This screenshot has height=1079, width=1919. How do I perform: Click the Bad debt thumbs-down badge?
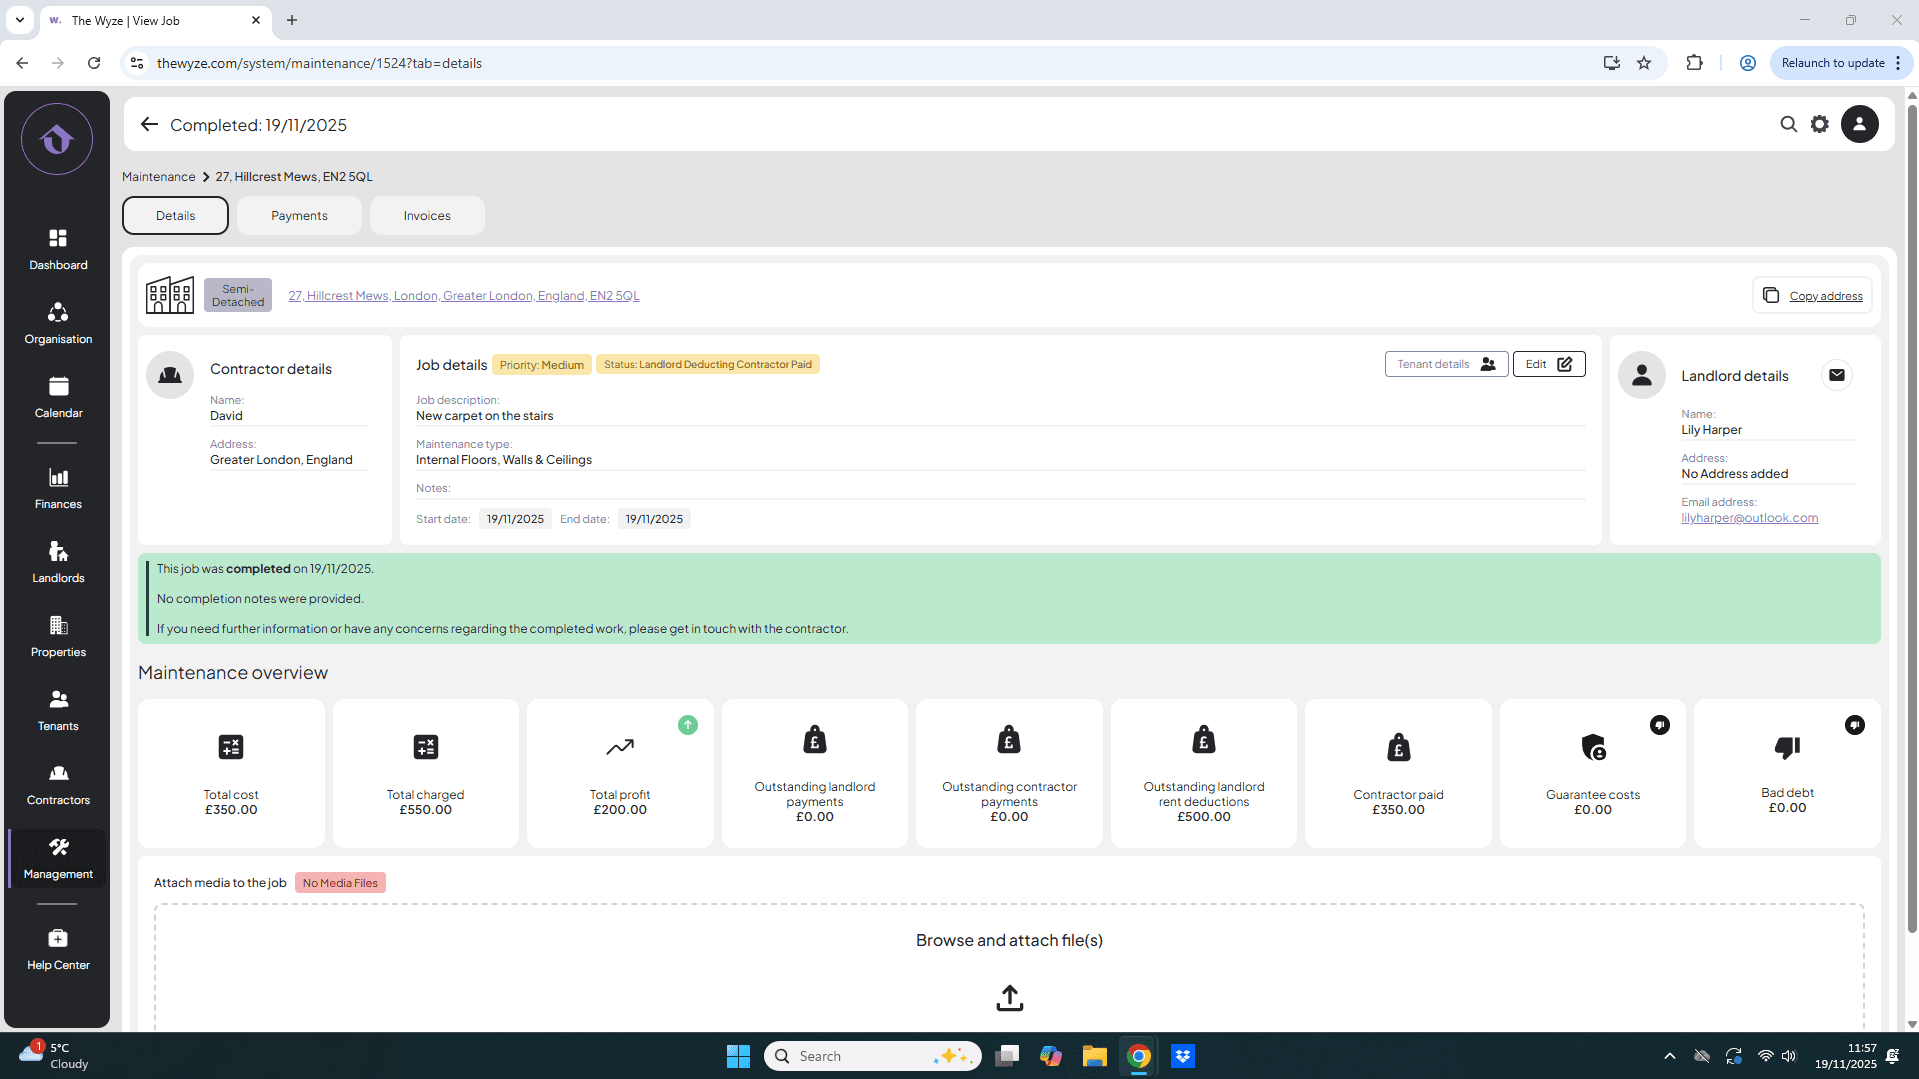pos(1854,725)
